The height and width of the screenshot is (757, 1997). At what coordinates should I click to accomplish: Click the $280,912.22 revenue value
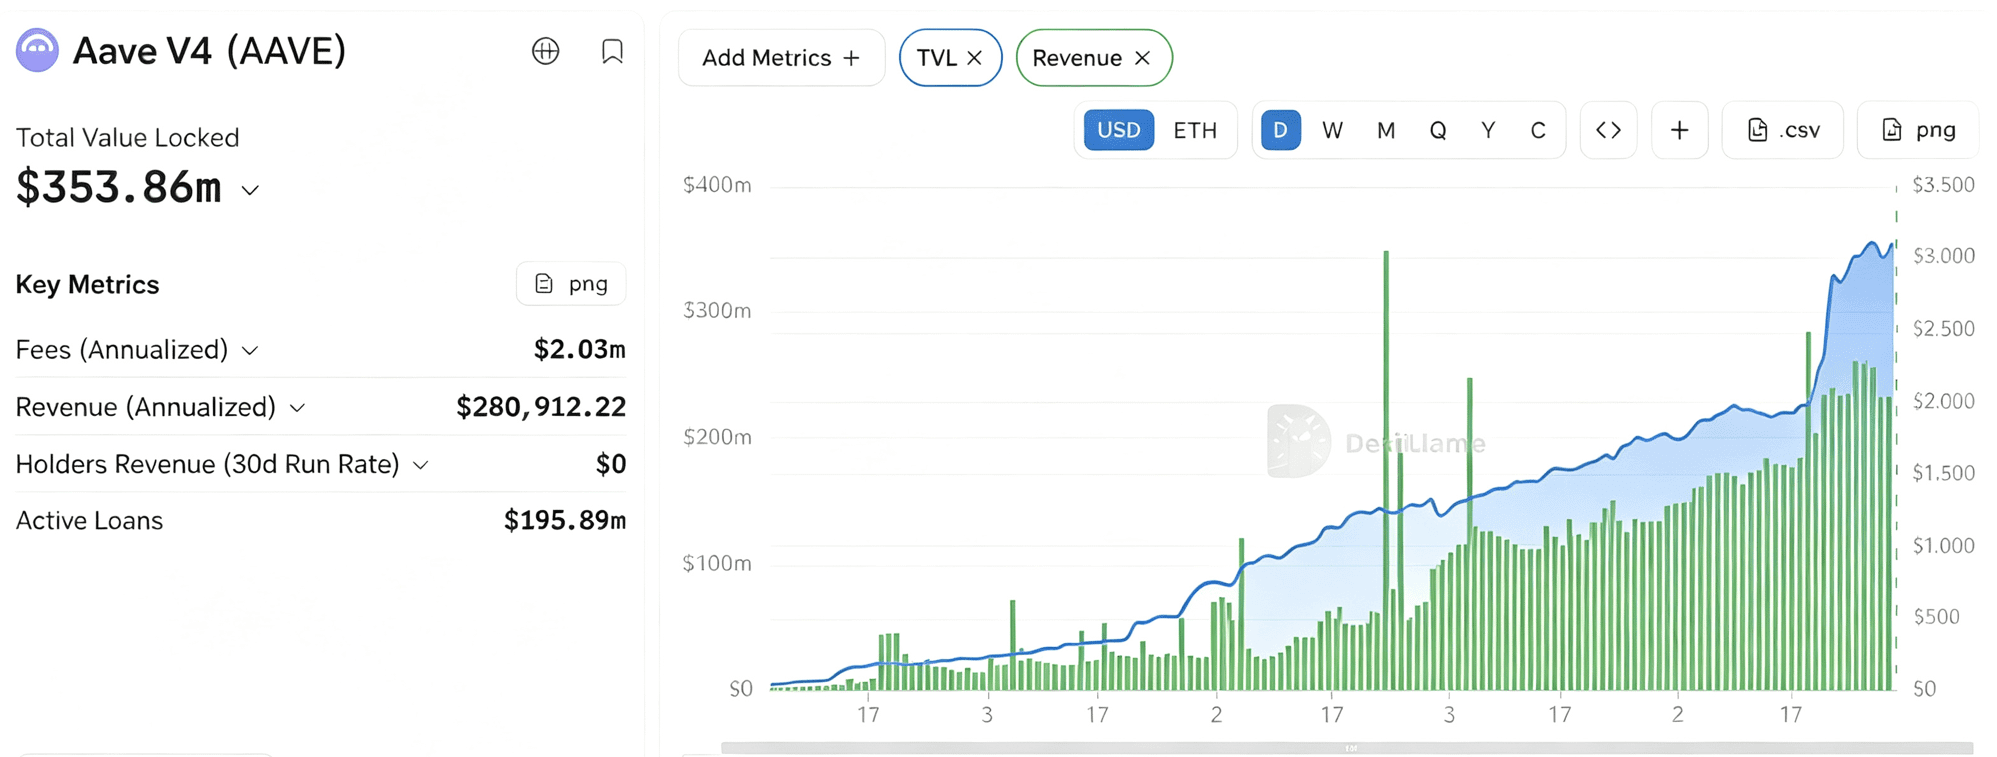click(541, 407)
